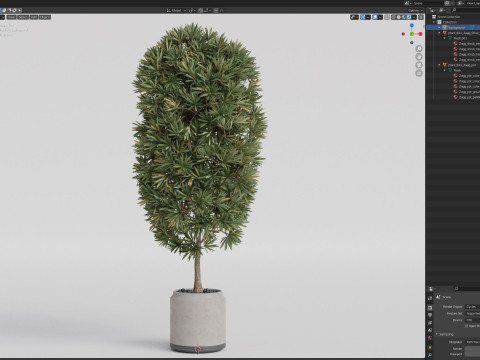
Task: Collapse the Sampling panel
Action: pyautogui.click(x=445, y=334)
